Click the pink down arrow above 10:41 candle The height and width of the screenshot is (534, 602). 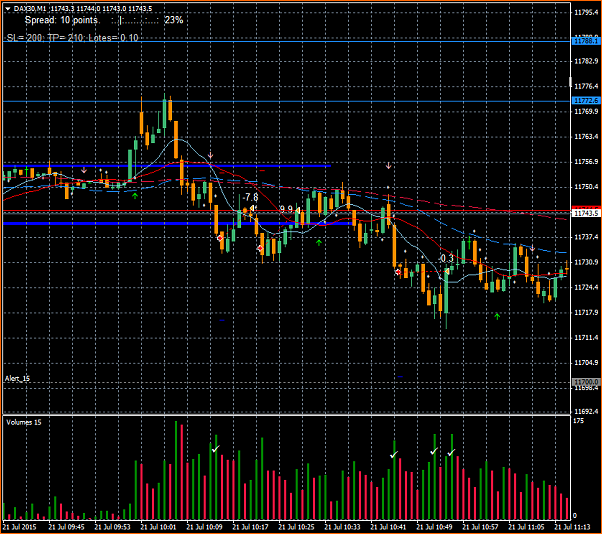[389, 165]
